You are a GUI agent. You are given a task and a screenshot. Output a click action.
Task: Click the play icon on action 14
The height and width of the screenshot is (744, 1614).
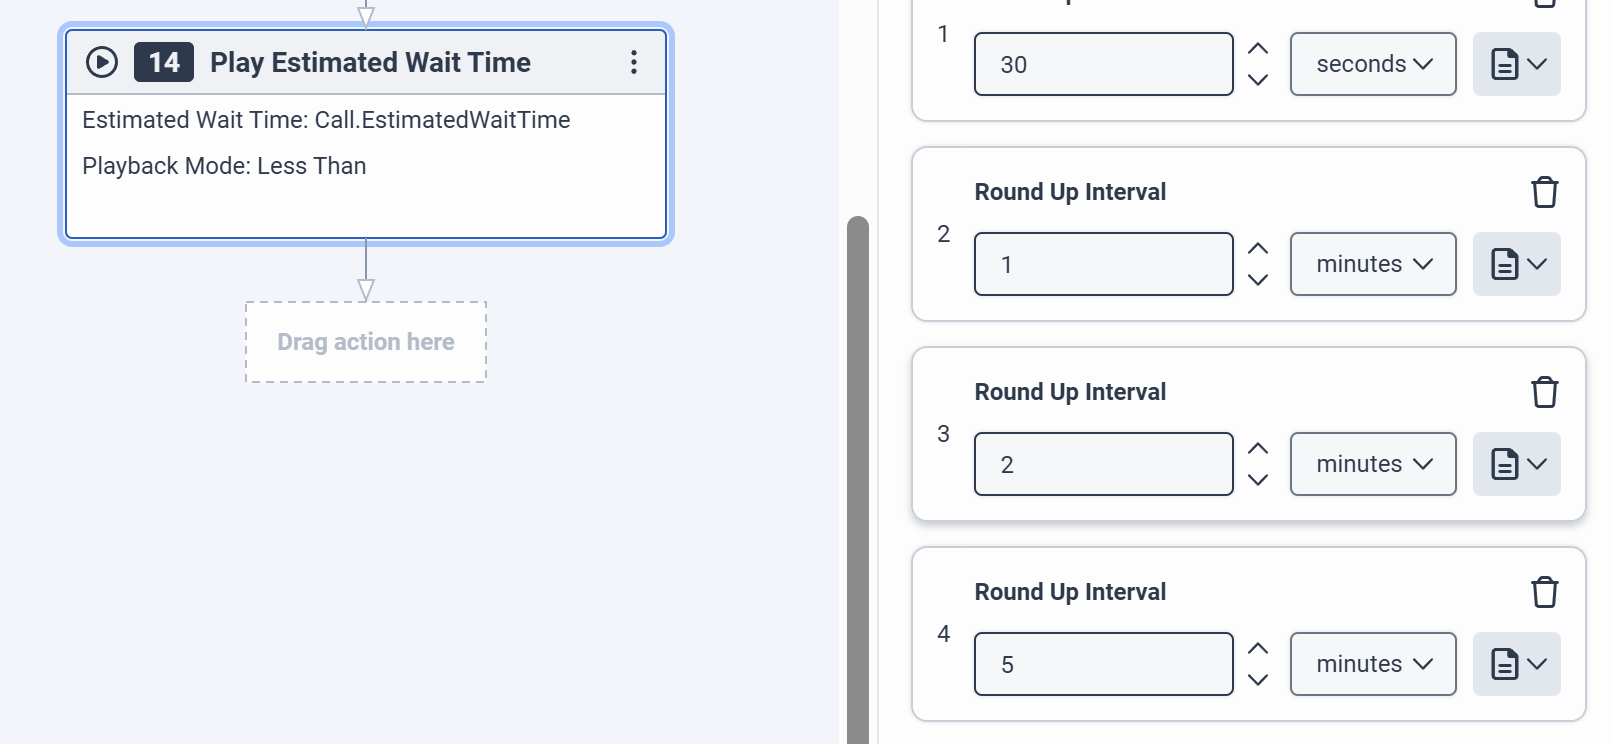pos(101,62)
